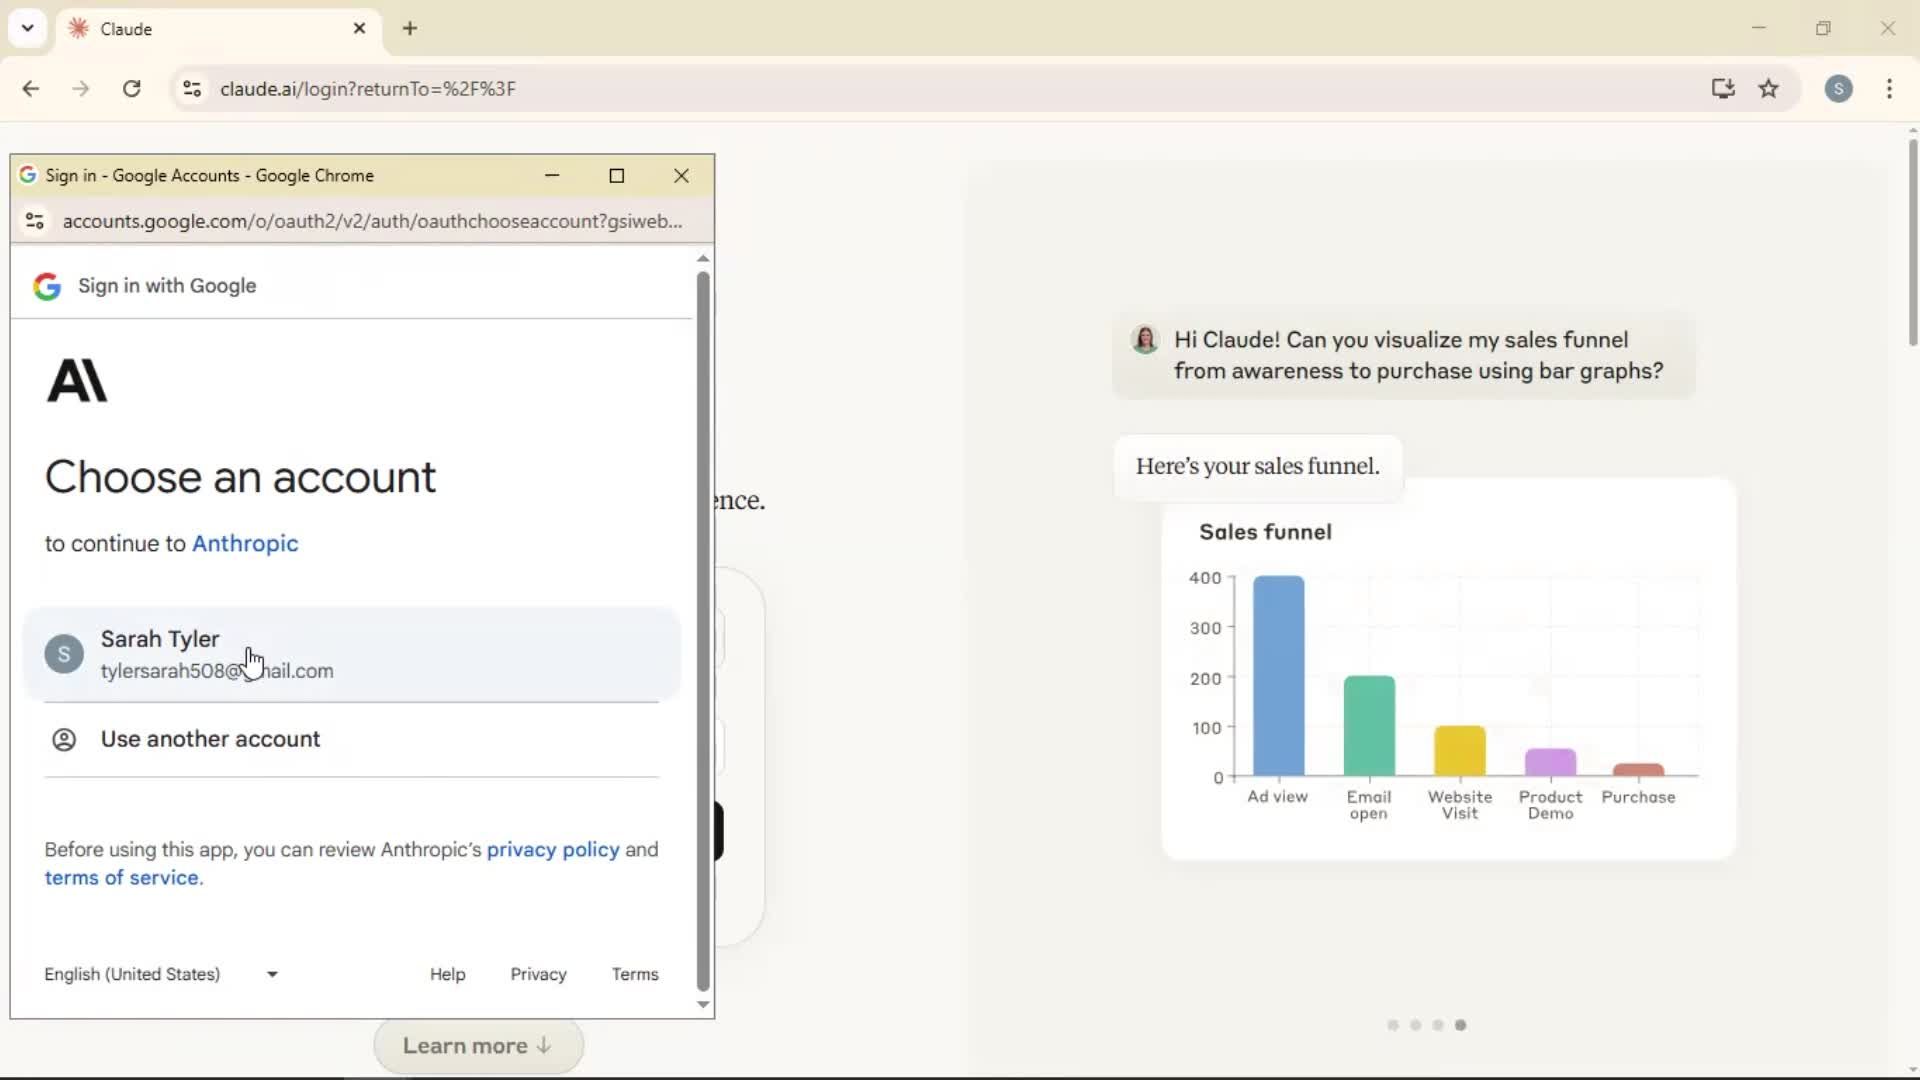This screenshot has height=1080, width=1920.
Task: Open the terms of service link
Action: click(121, 878)
